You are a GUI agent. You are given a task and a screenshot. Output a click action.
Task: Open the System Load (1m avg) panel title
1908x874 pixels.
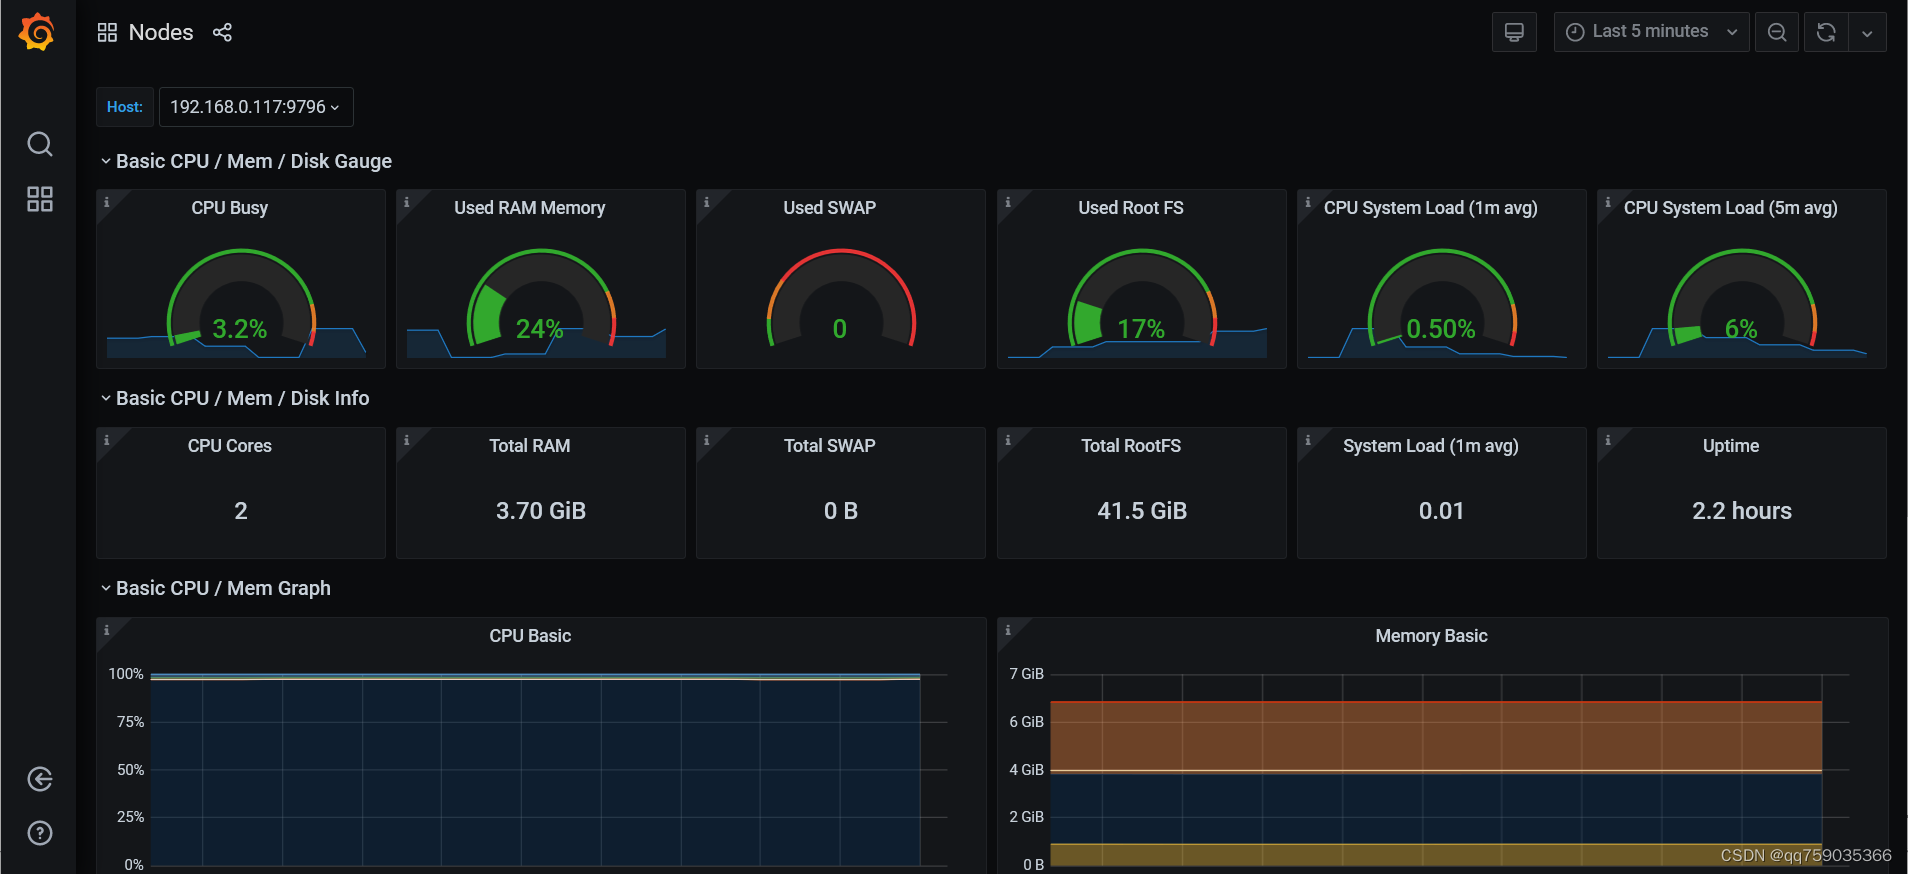pos(1431,446)
